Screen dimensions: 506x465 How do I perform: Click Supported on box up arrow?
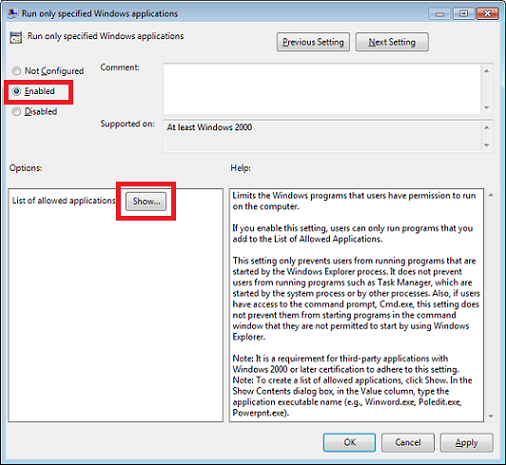coord(486,127)
